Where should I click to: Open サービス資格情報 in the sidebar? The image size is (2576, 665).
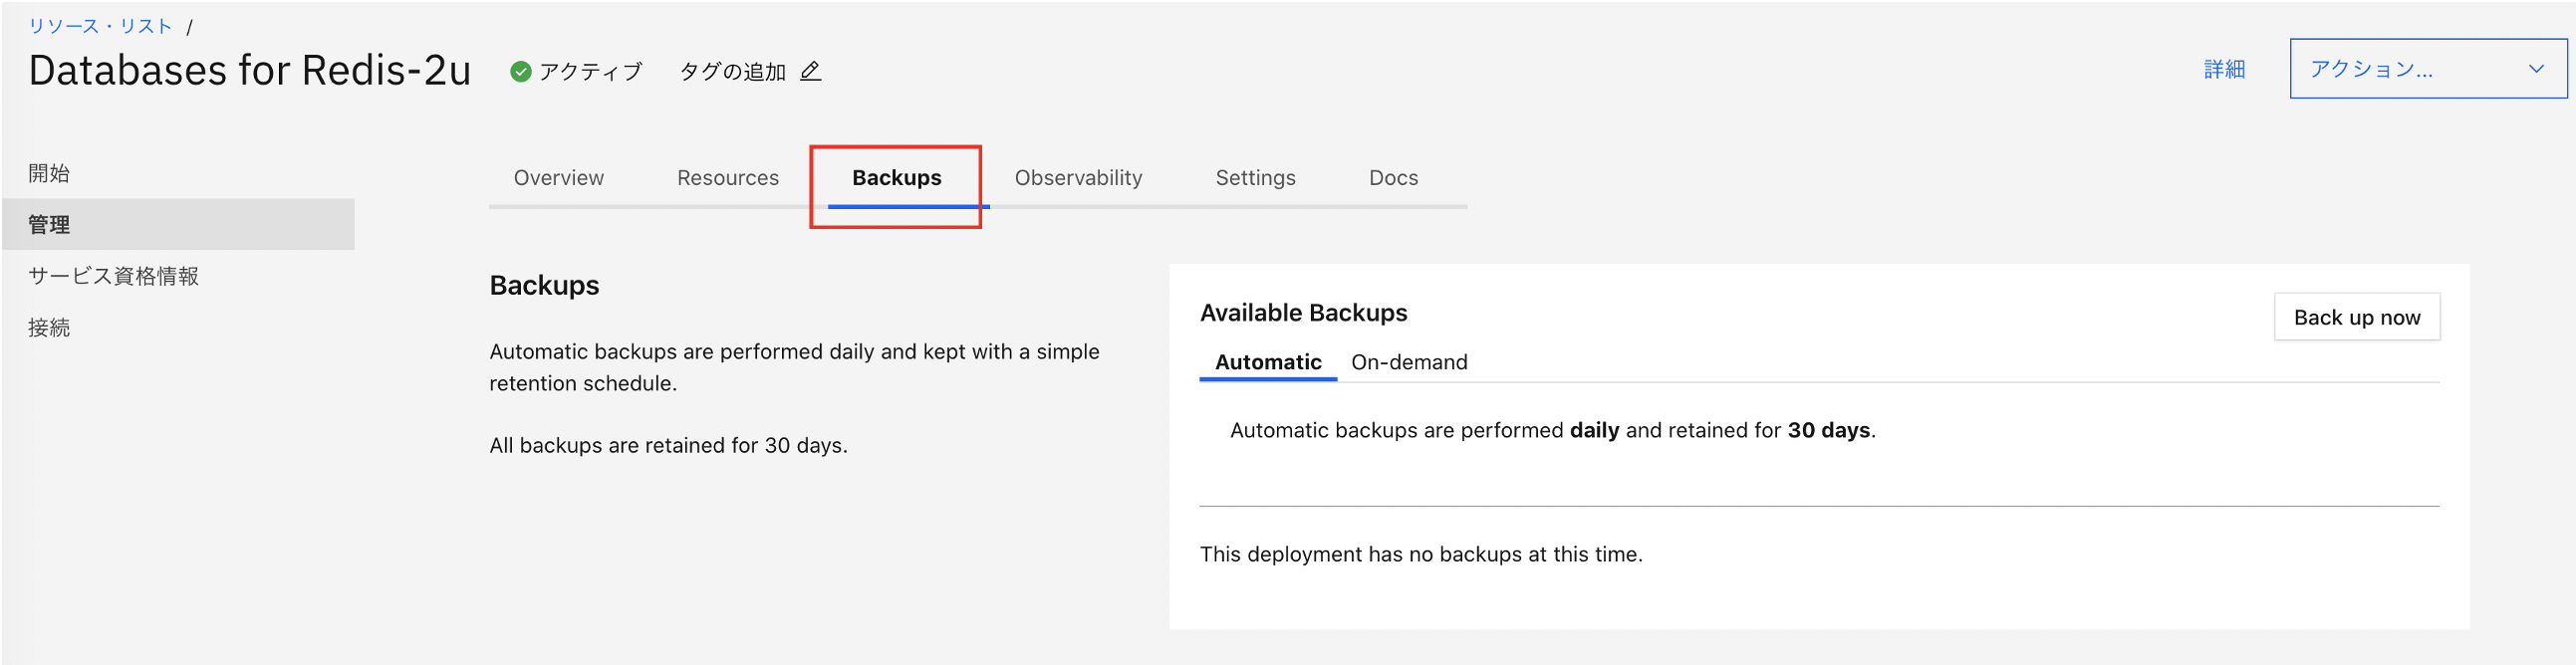coord(113,276)
